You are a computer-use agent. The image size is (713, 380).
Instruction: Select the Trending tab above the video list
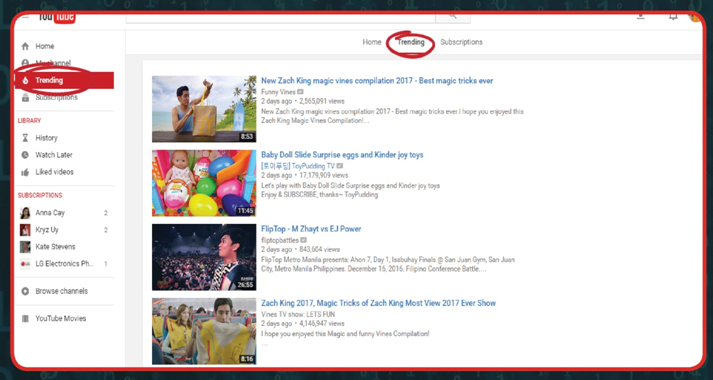(x=411, y=42)
